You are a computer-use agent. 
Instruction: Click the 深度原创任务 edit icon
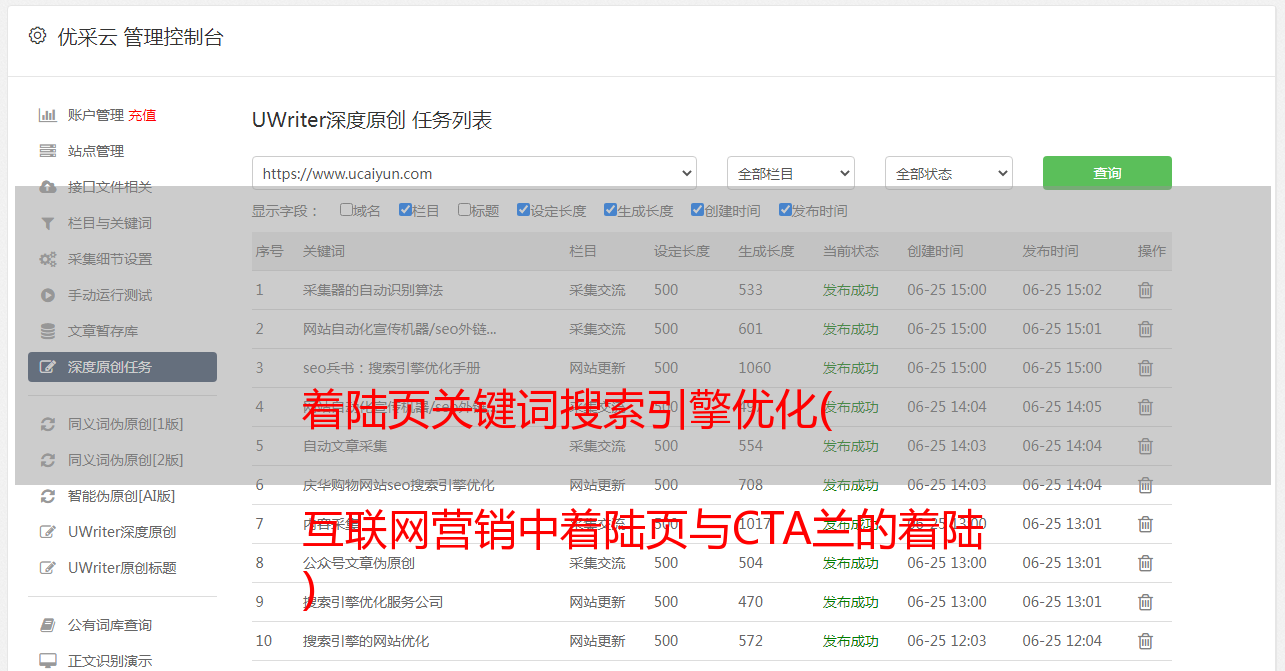coord(47,367)
